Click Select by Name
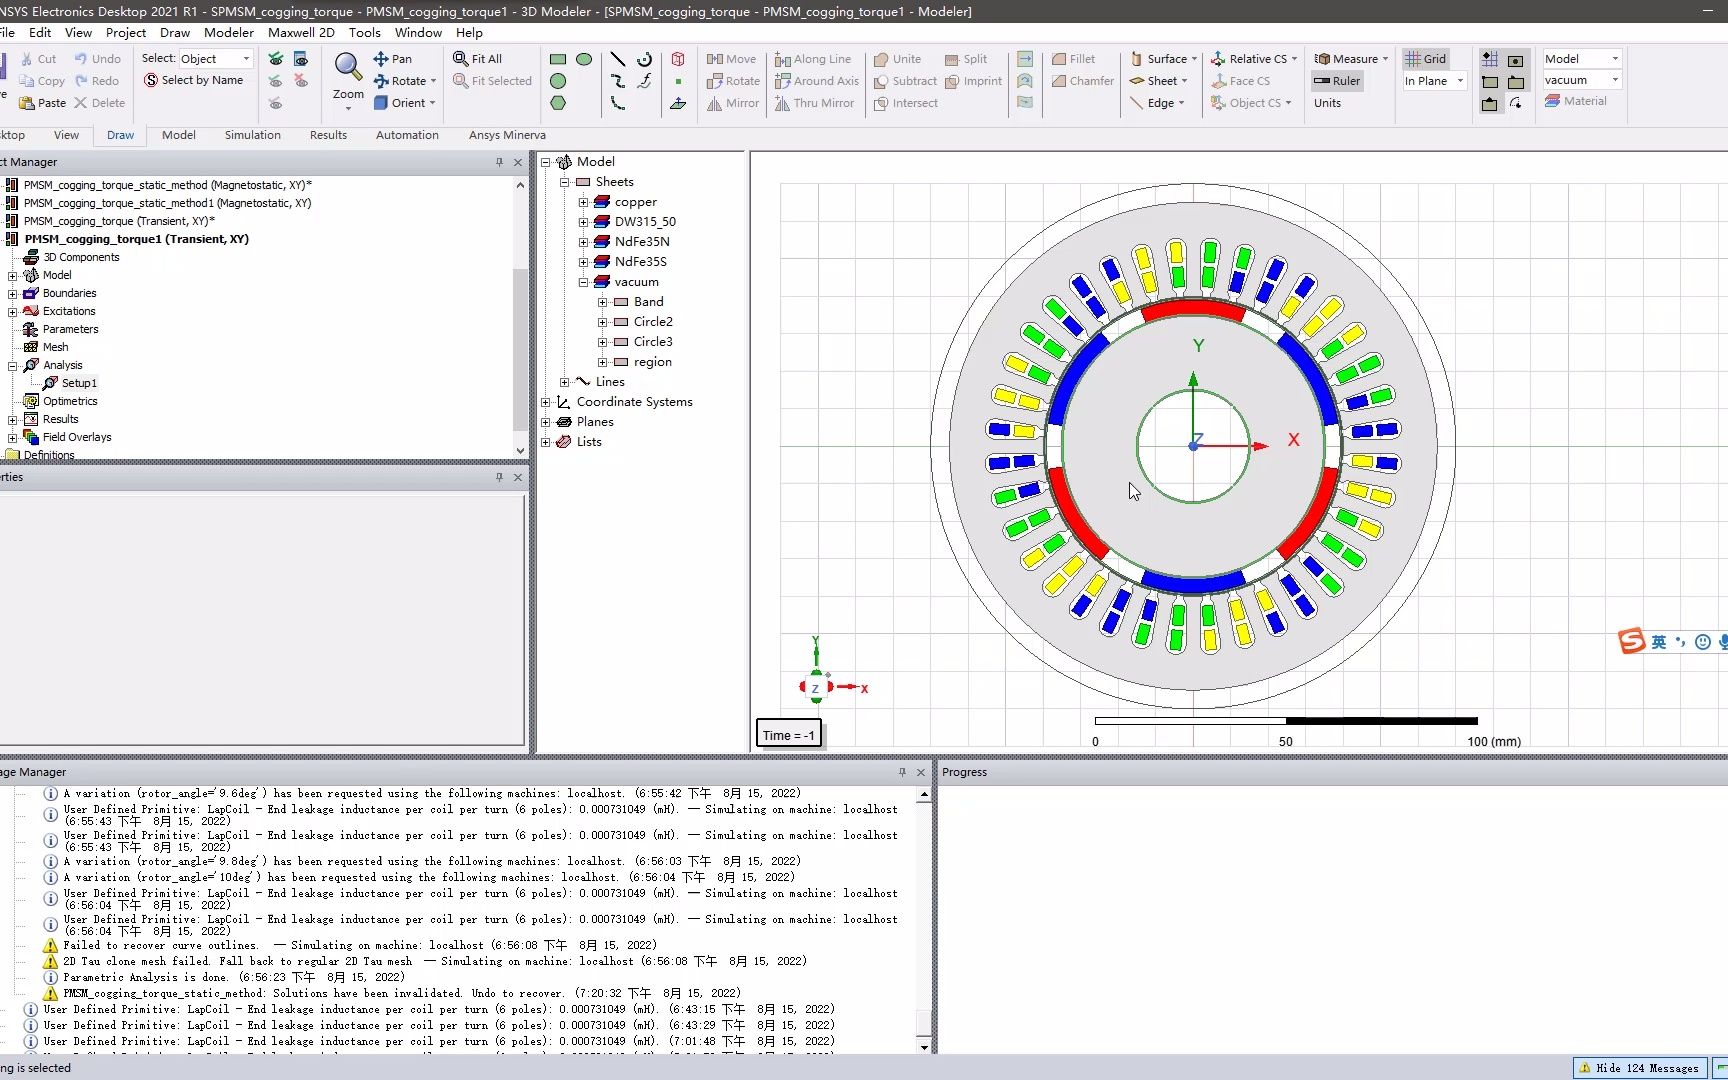Viewport: 1728px width, 1080px height. click(193, 80)
